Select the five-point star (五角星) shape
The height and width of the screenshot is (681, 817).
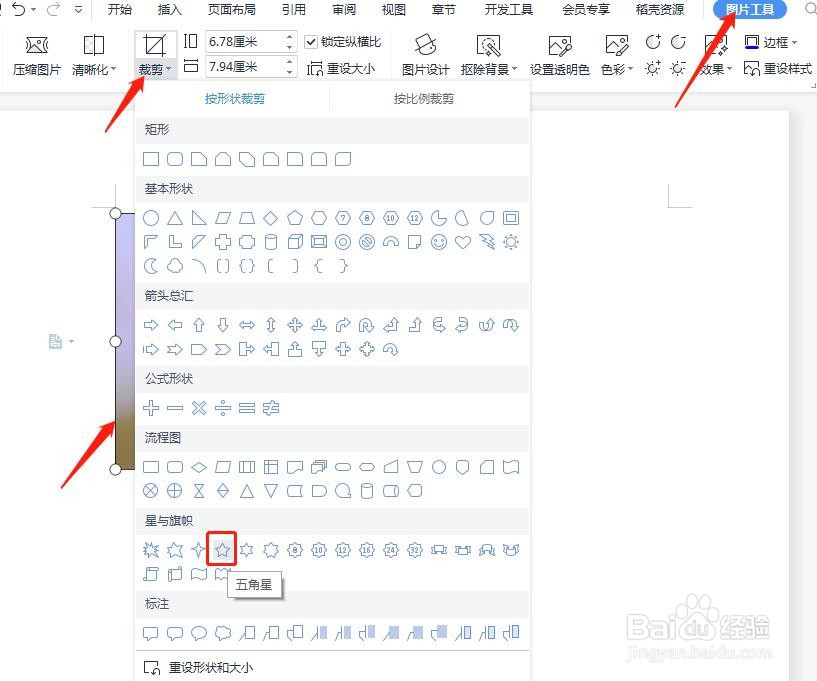click(x=222, y=549)
